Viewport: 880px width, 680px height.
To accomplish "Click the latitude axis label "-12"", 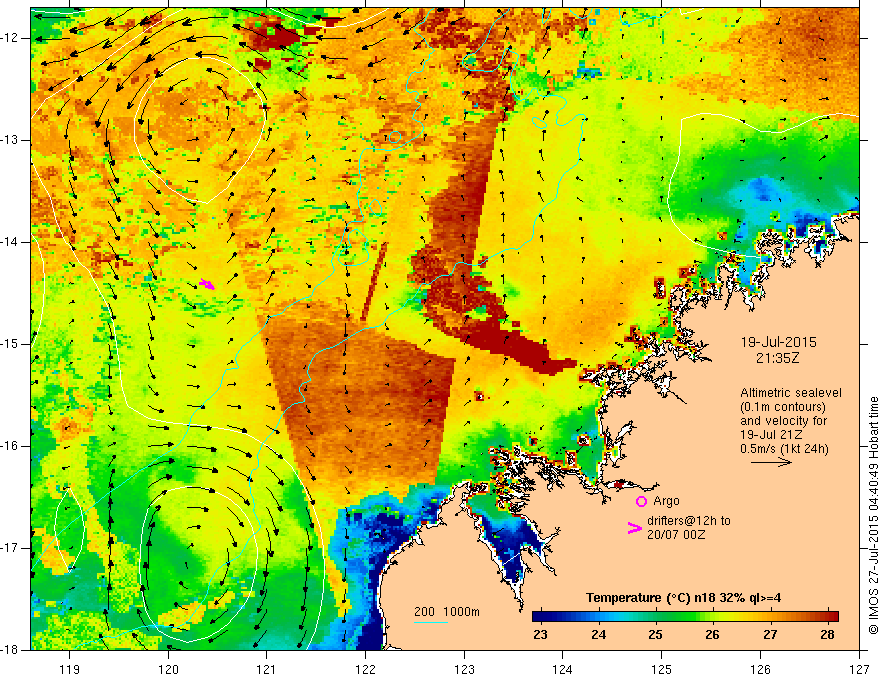I will [x=10, y=38].
